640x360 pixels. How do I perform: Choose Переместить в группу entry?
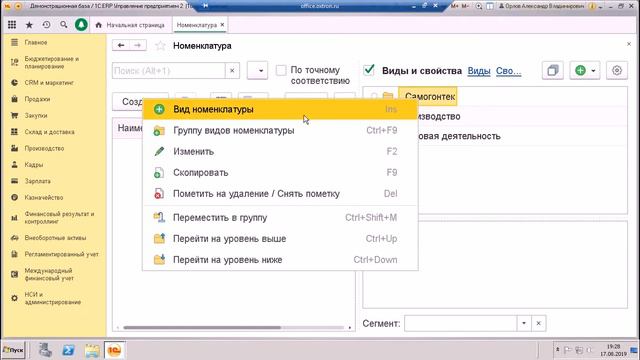coord(280,218)
